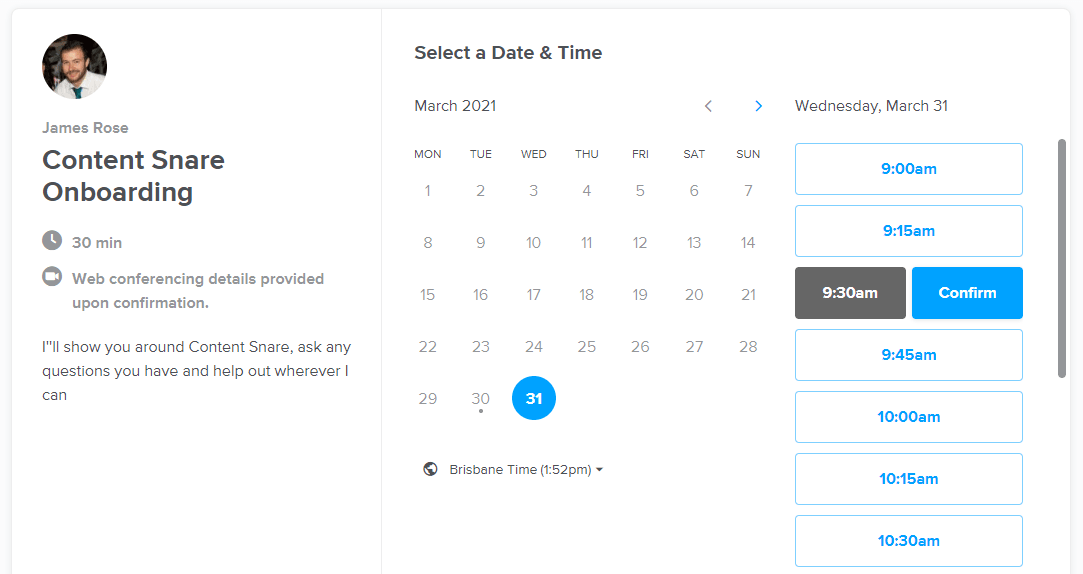Book the 10:15am time slot

pyautogui.click(x=908, y=479)
